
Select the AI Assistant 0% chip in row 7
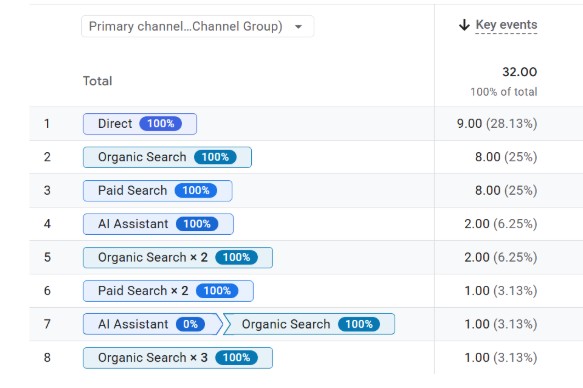[x=152, y=324]
